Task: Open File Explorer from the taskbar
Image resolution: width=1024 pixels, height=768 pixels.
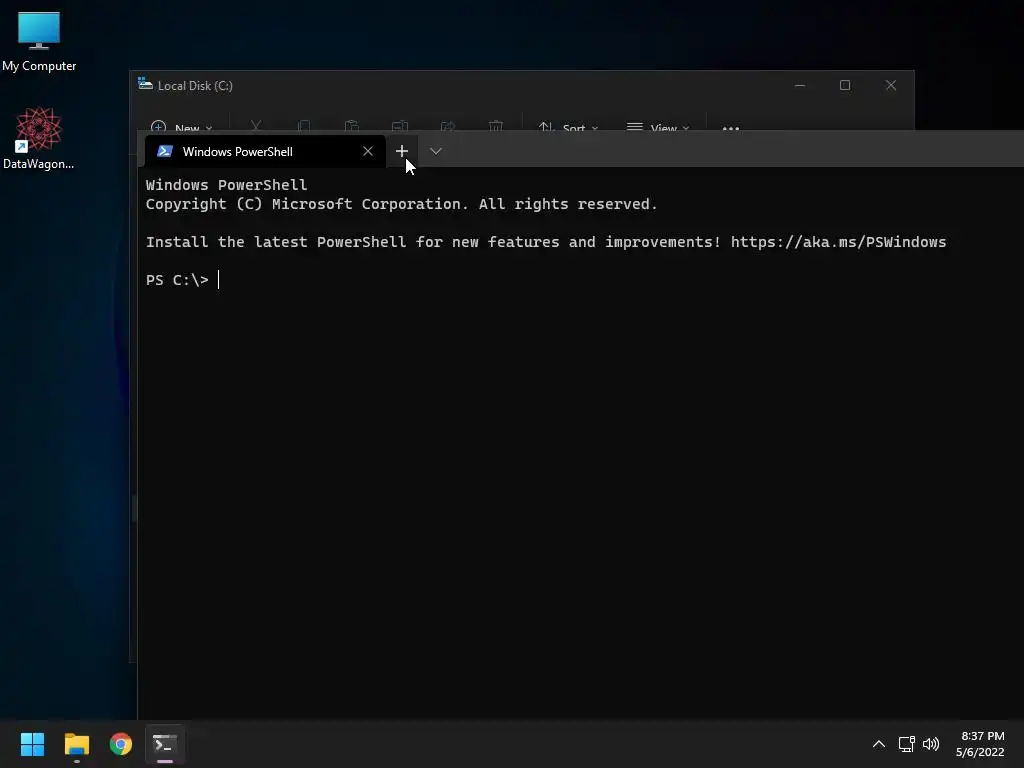Action: [x=76, y=744]
